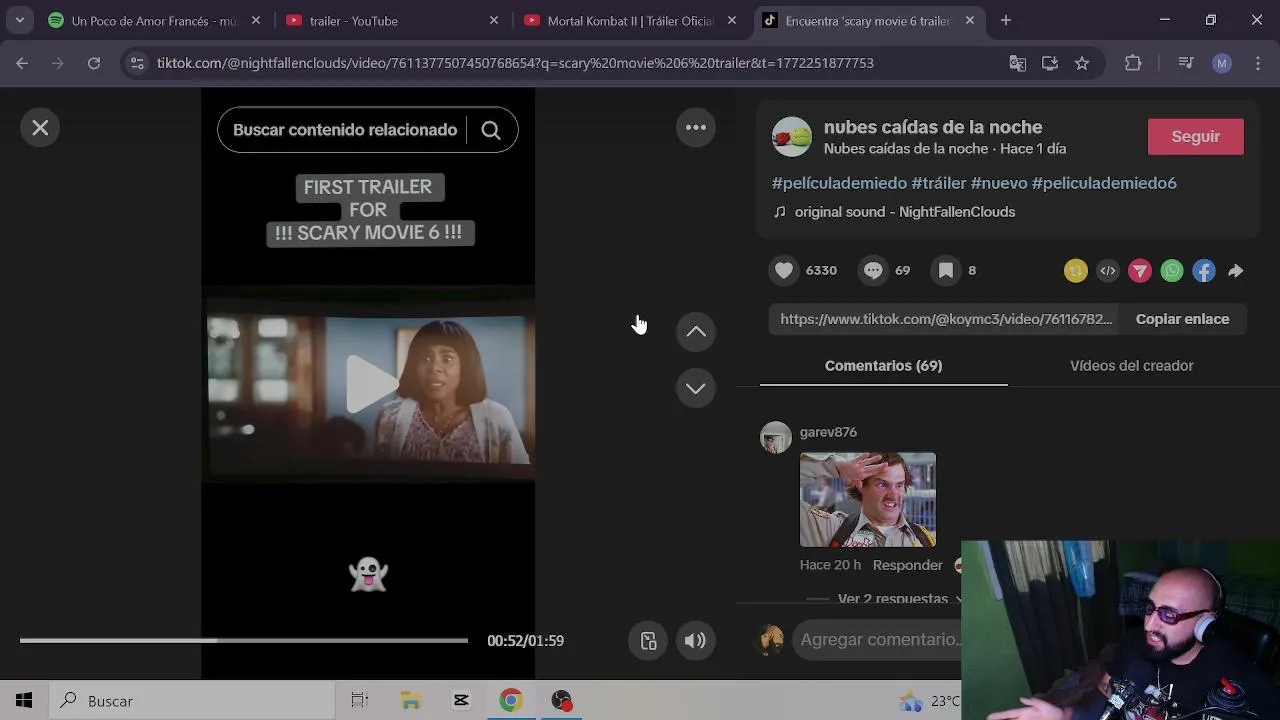Open the creator's profile avatar
This screenshot has height=720, width=1280.
pyautogui.click(x=792, y=137)
